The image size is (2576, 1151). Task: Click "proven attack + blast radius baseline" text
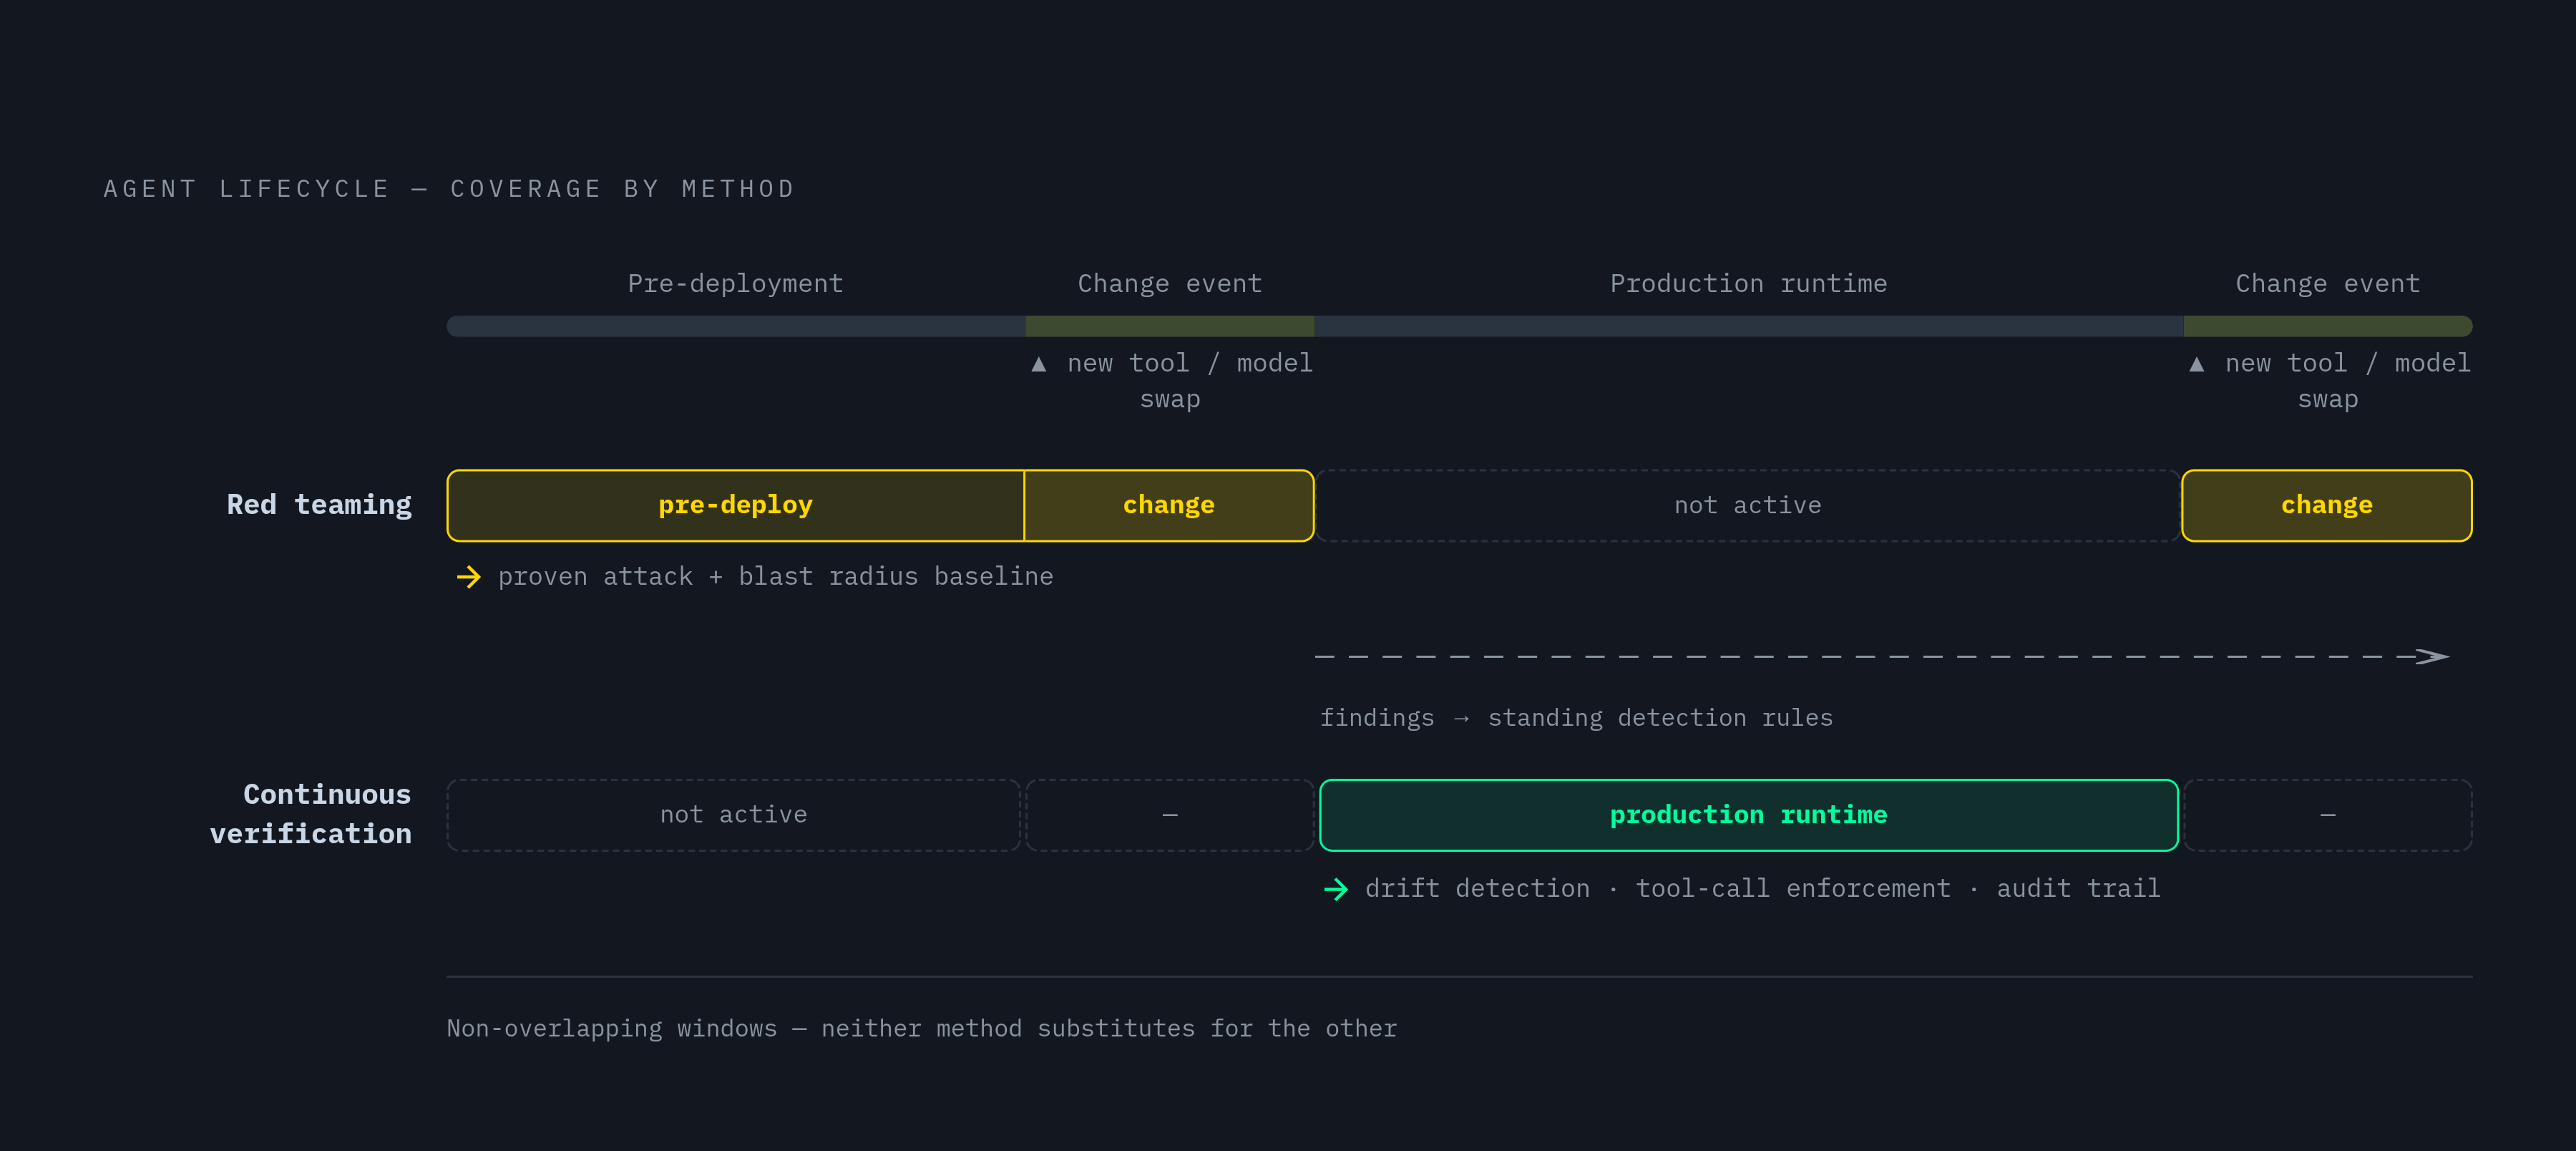[775, 577]
